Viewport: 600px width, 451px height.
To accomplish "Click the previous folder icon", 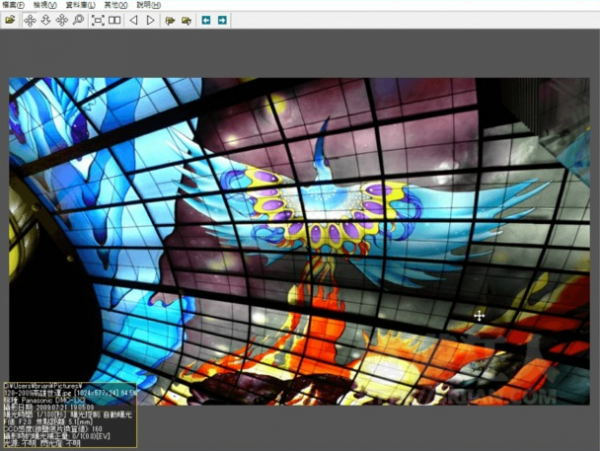I will click(x=170, y=20).
